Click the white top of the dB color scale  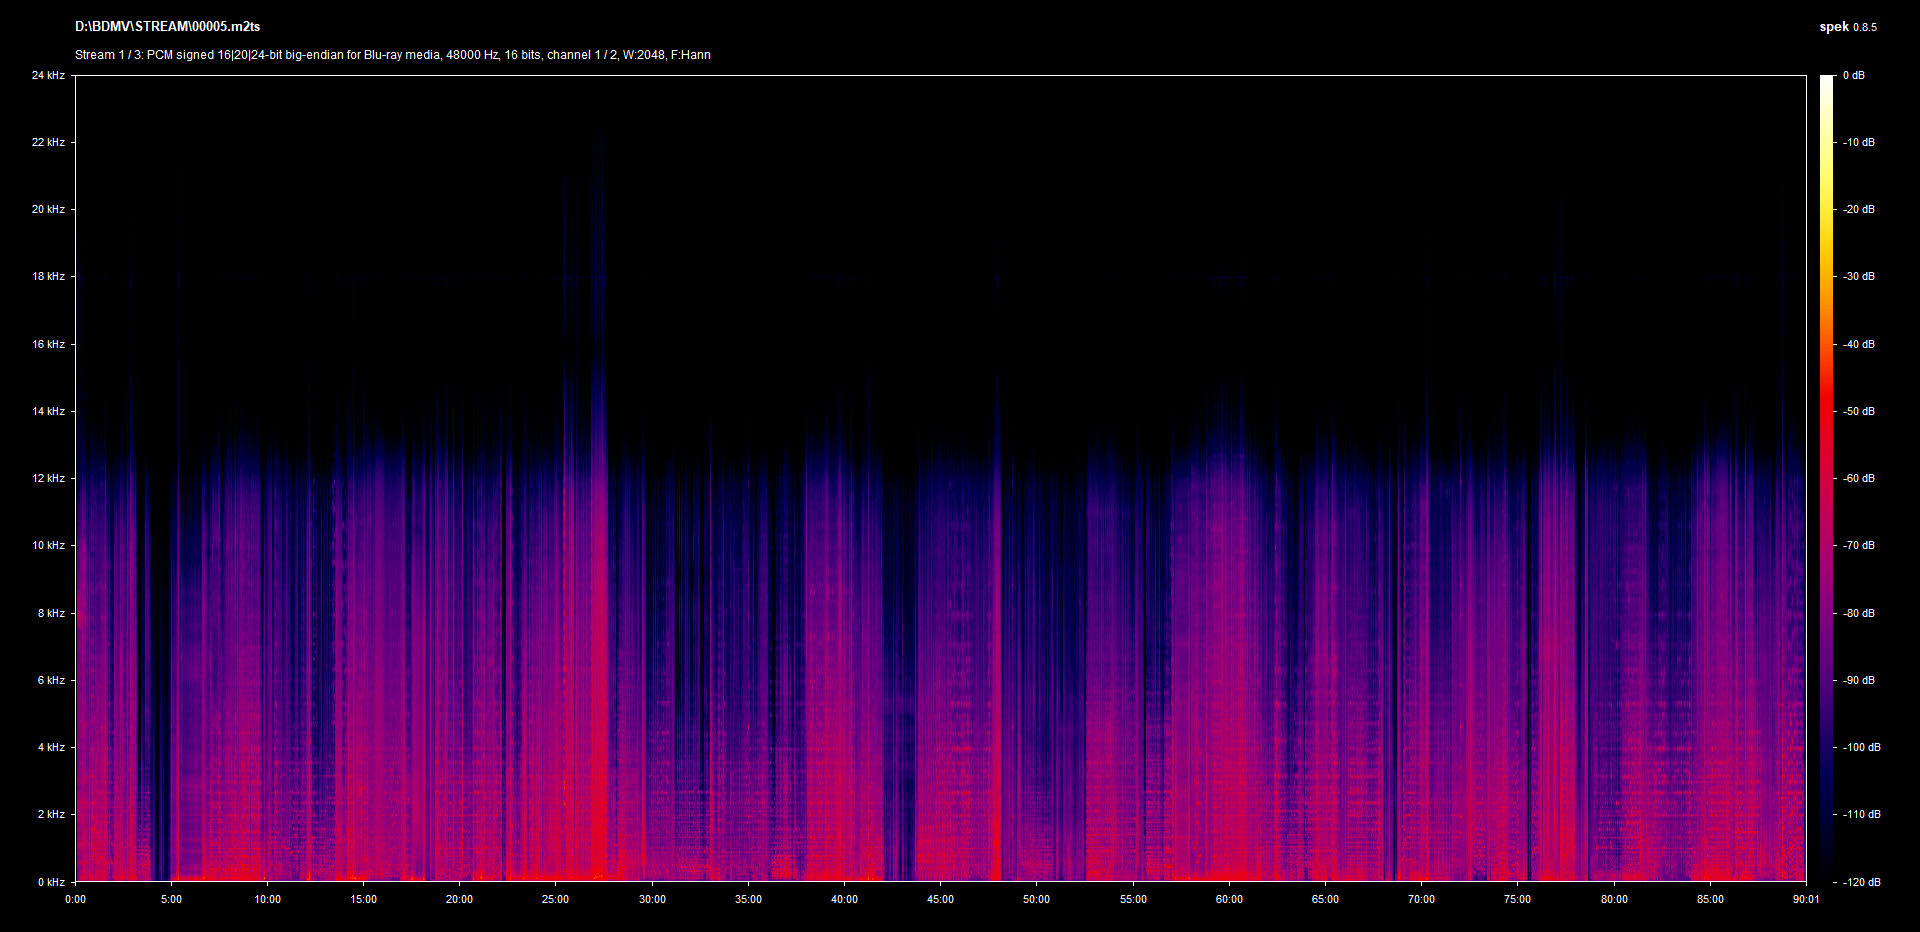[x=1826, y=80]
